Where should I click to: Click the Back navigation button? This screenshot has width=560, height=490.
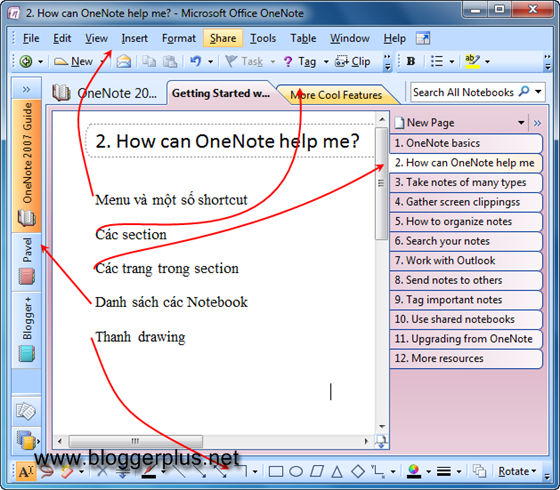[26, 61]
